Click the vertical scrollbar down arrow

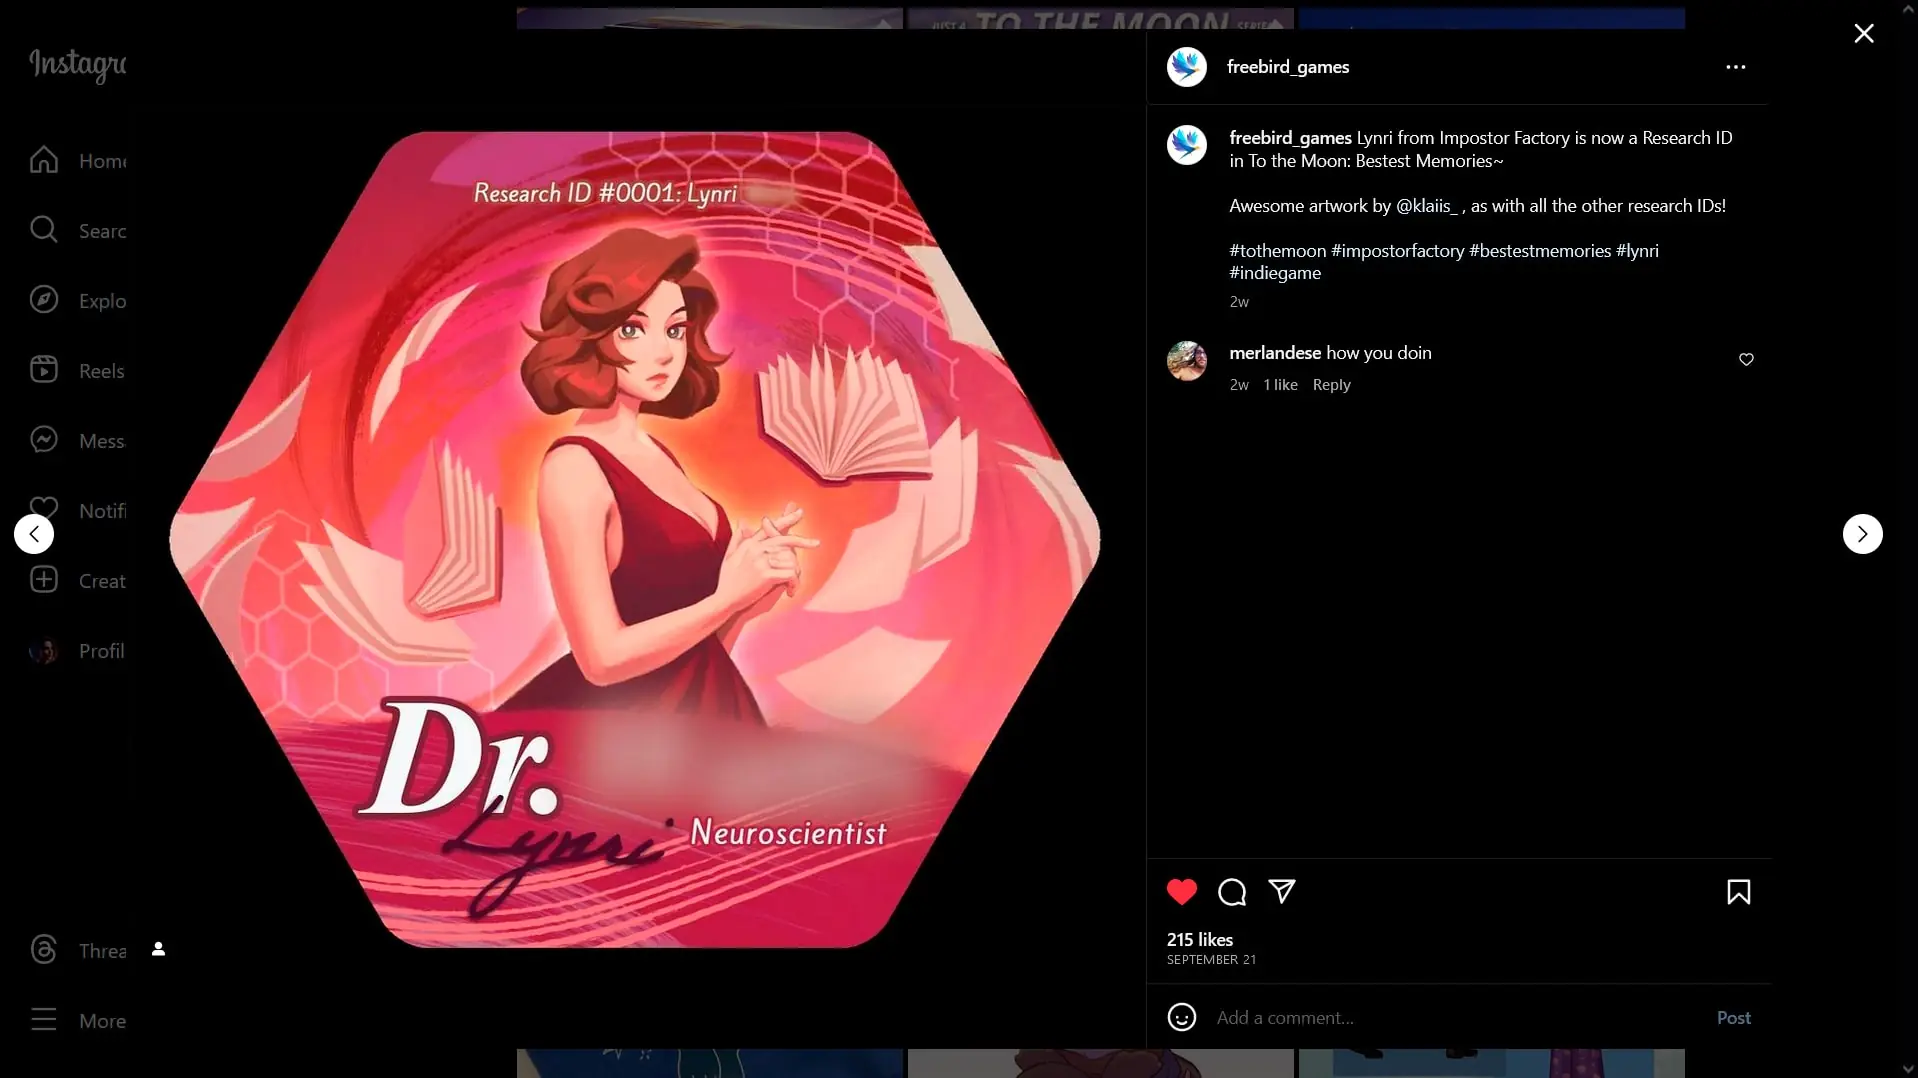(x=1908, y=1070)
